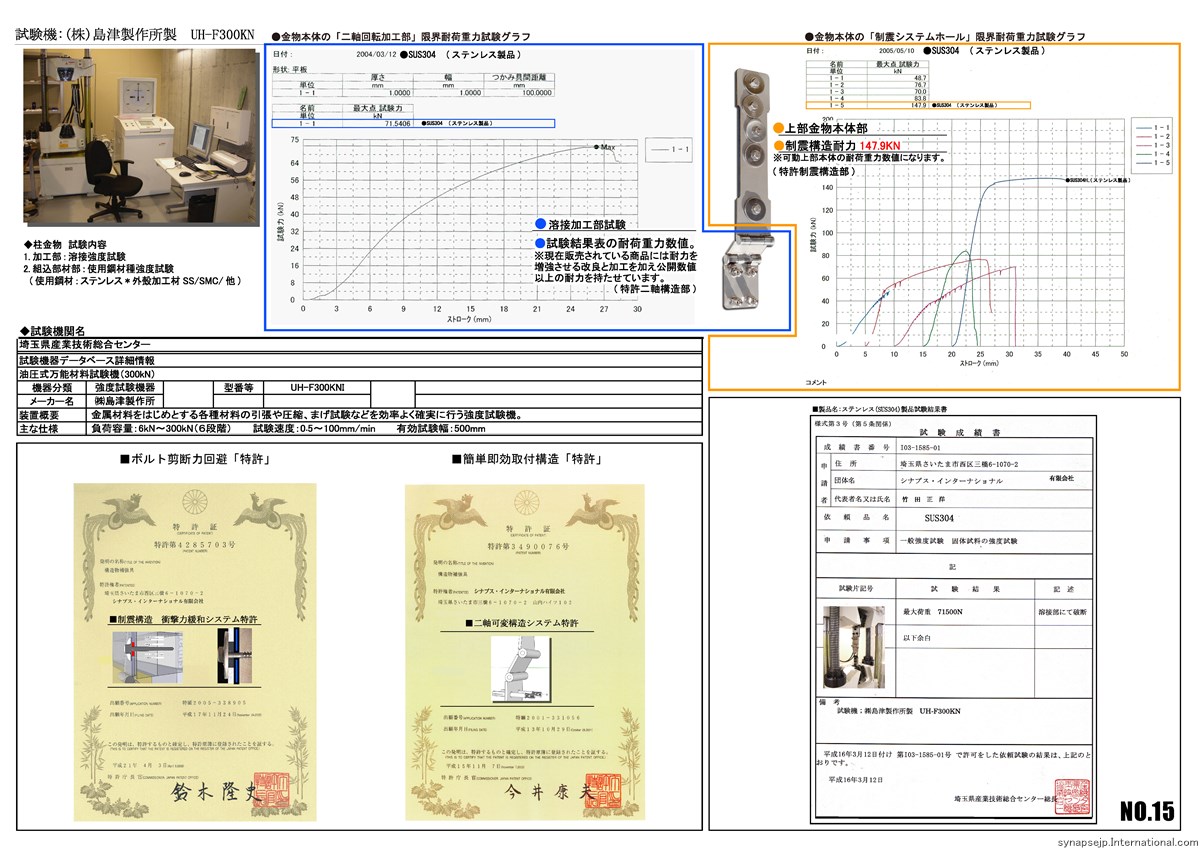Click the '機器分類' header cell
Viewport: 1200px width, 848px height.
pyautogui.click(x=53, y=386)
